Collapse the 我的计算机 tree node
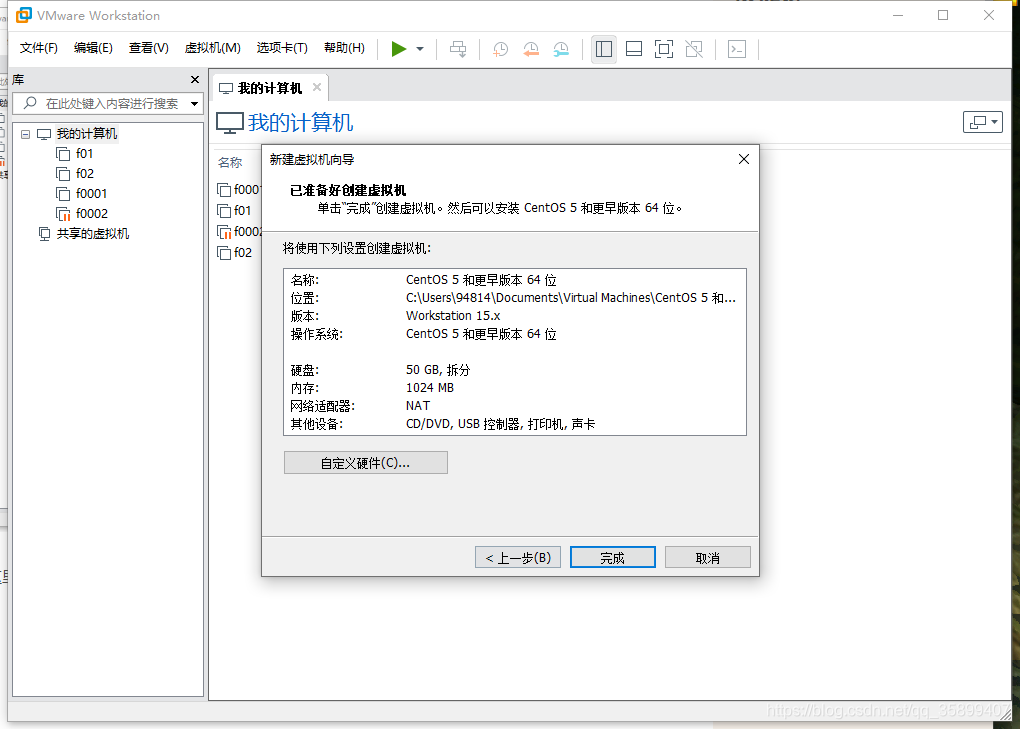 24,133
